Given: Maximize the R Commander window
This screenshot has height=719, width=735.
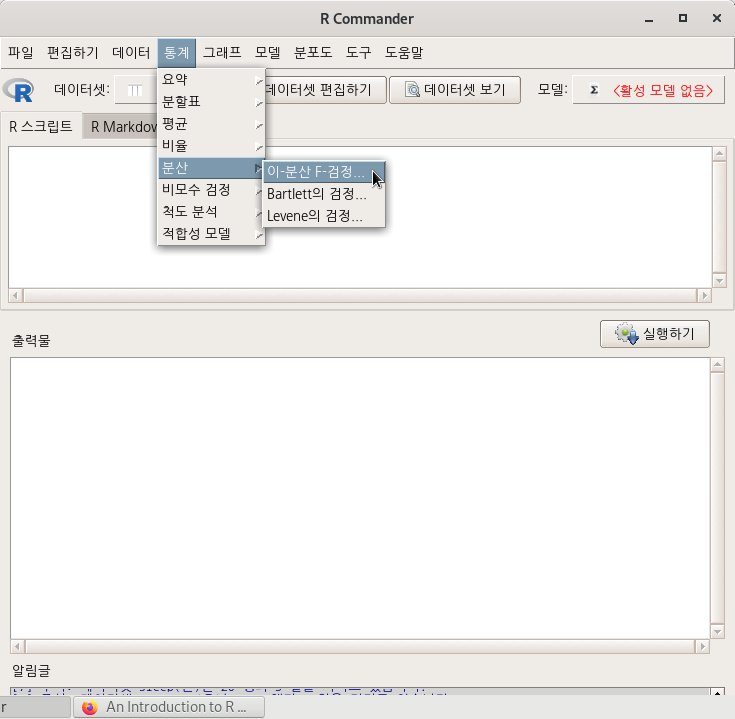Looking at the screenshot, I should 683,18.
